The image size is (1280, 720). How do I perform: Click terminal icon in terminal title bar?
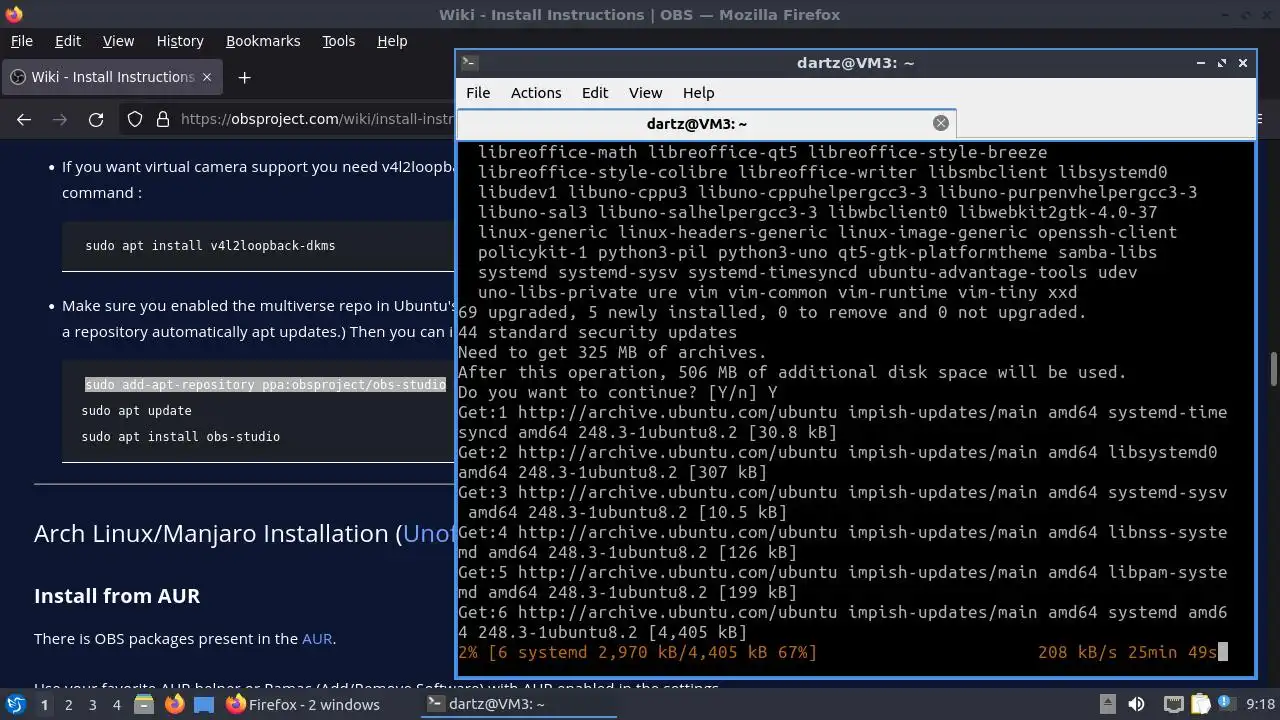click(469, 62)
